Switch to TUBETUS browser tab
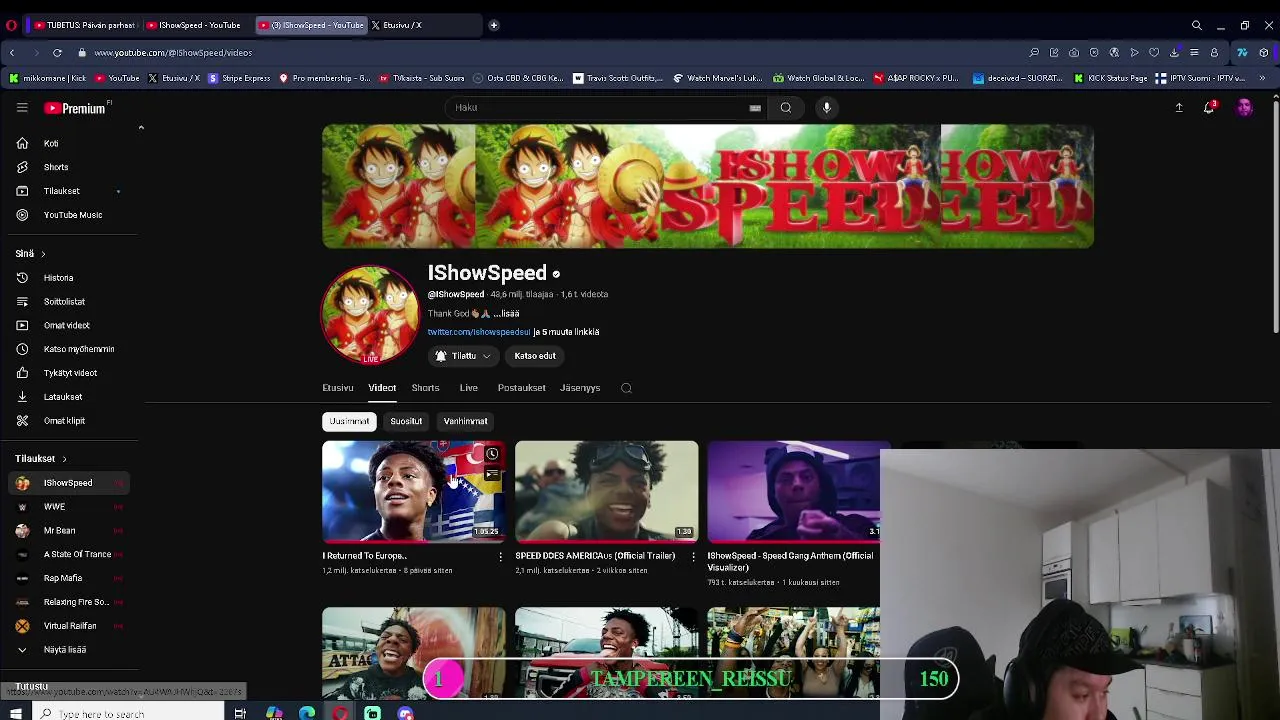This screenshot has height=720, width=1280. click(x=85, y=25)
